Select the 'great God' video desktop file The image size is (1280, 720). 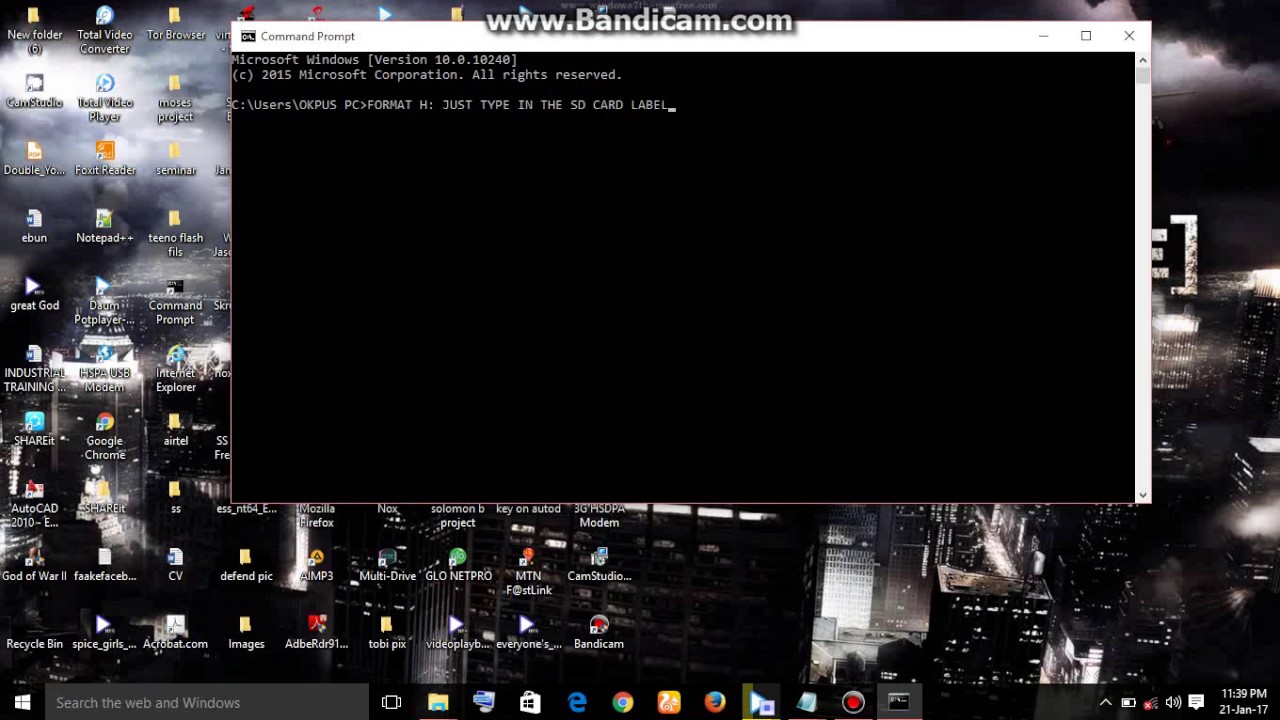click(35, 295)
